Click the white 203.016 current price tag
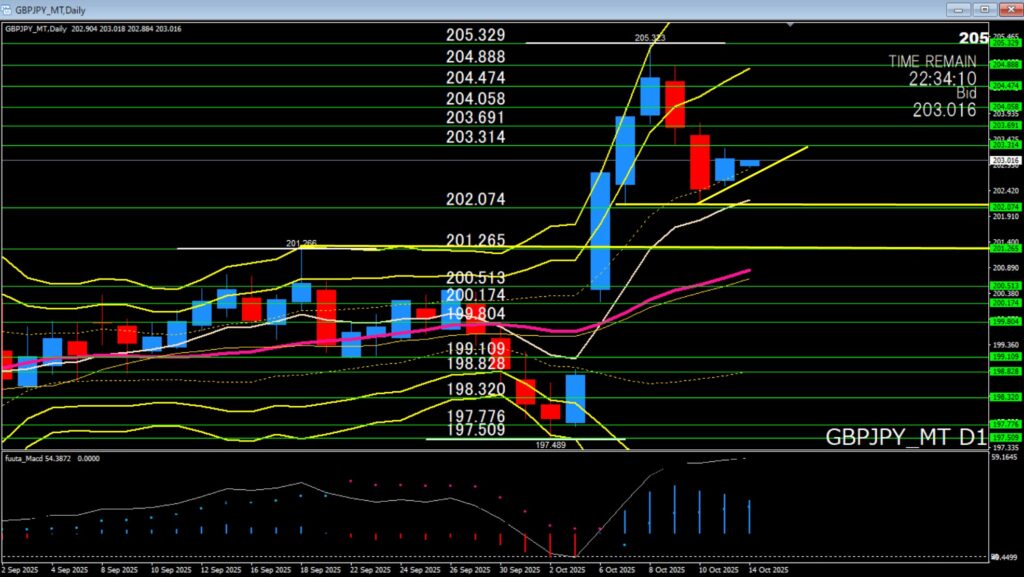Image resolution: width=1024 pixels, height=577 pixels. [x=1005, y=160]
